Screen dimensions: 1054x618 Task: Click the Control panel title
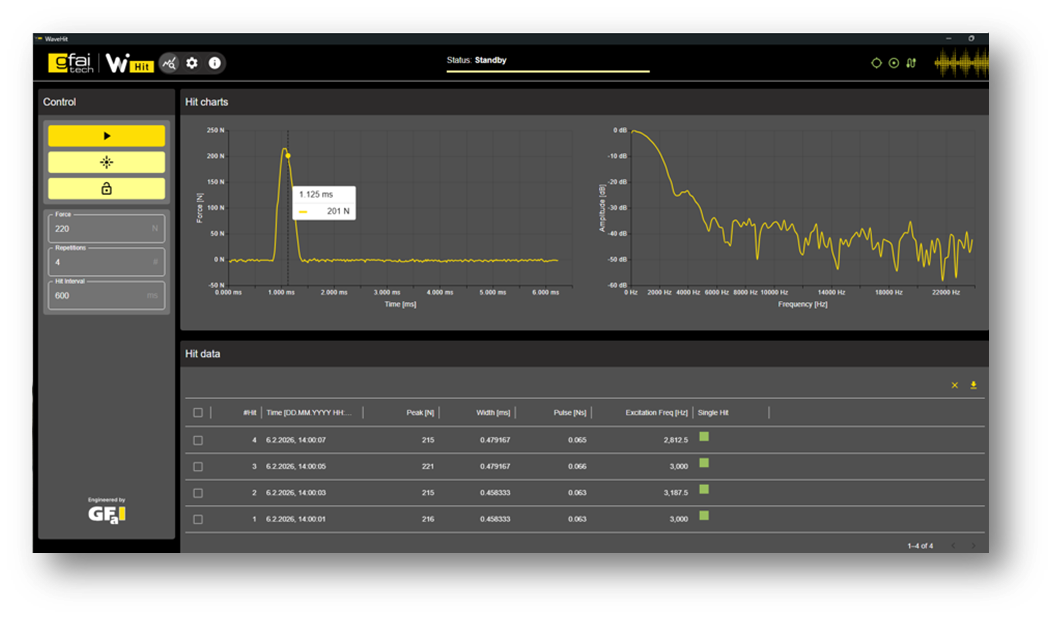(59, 102)
